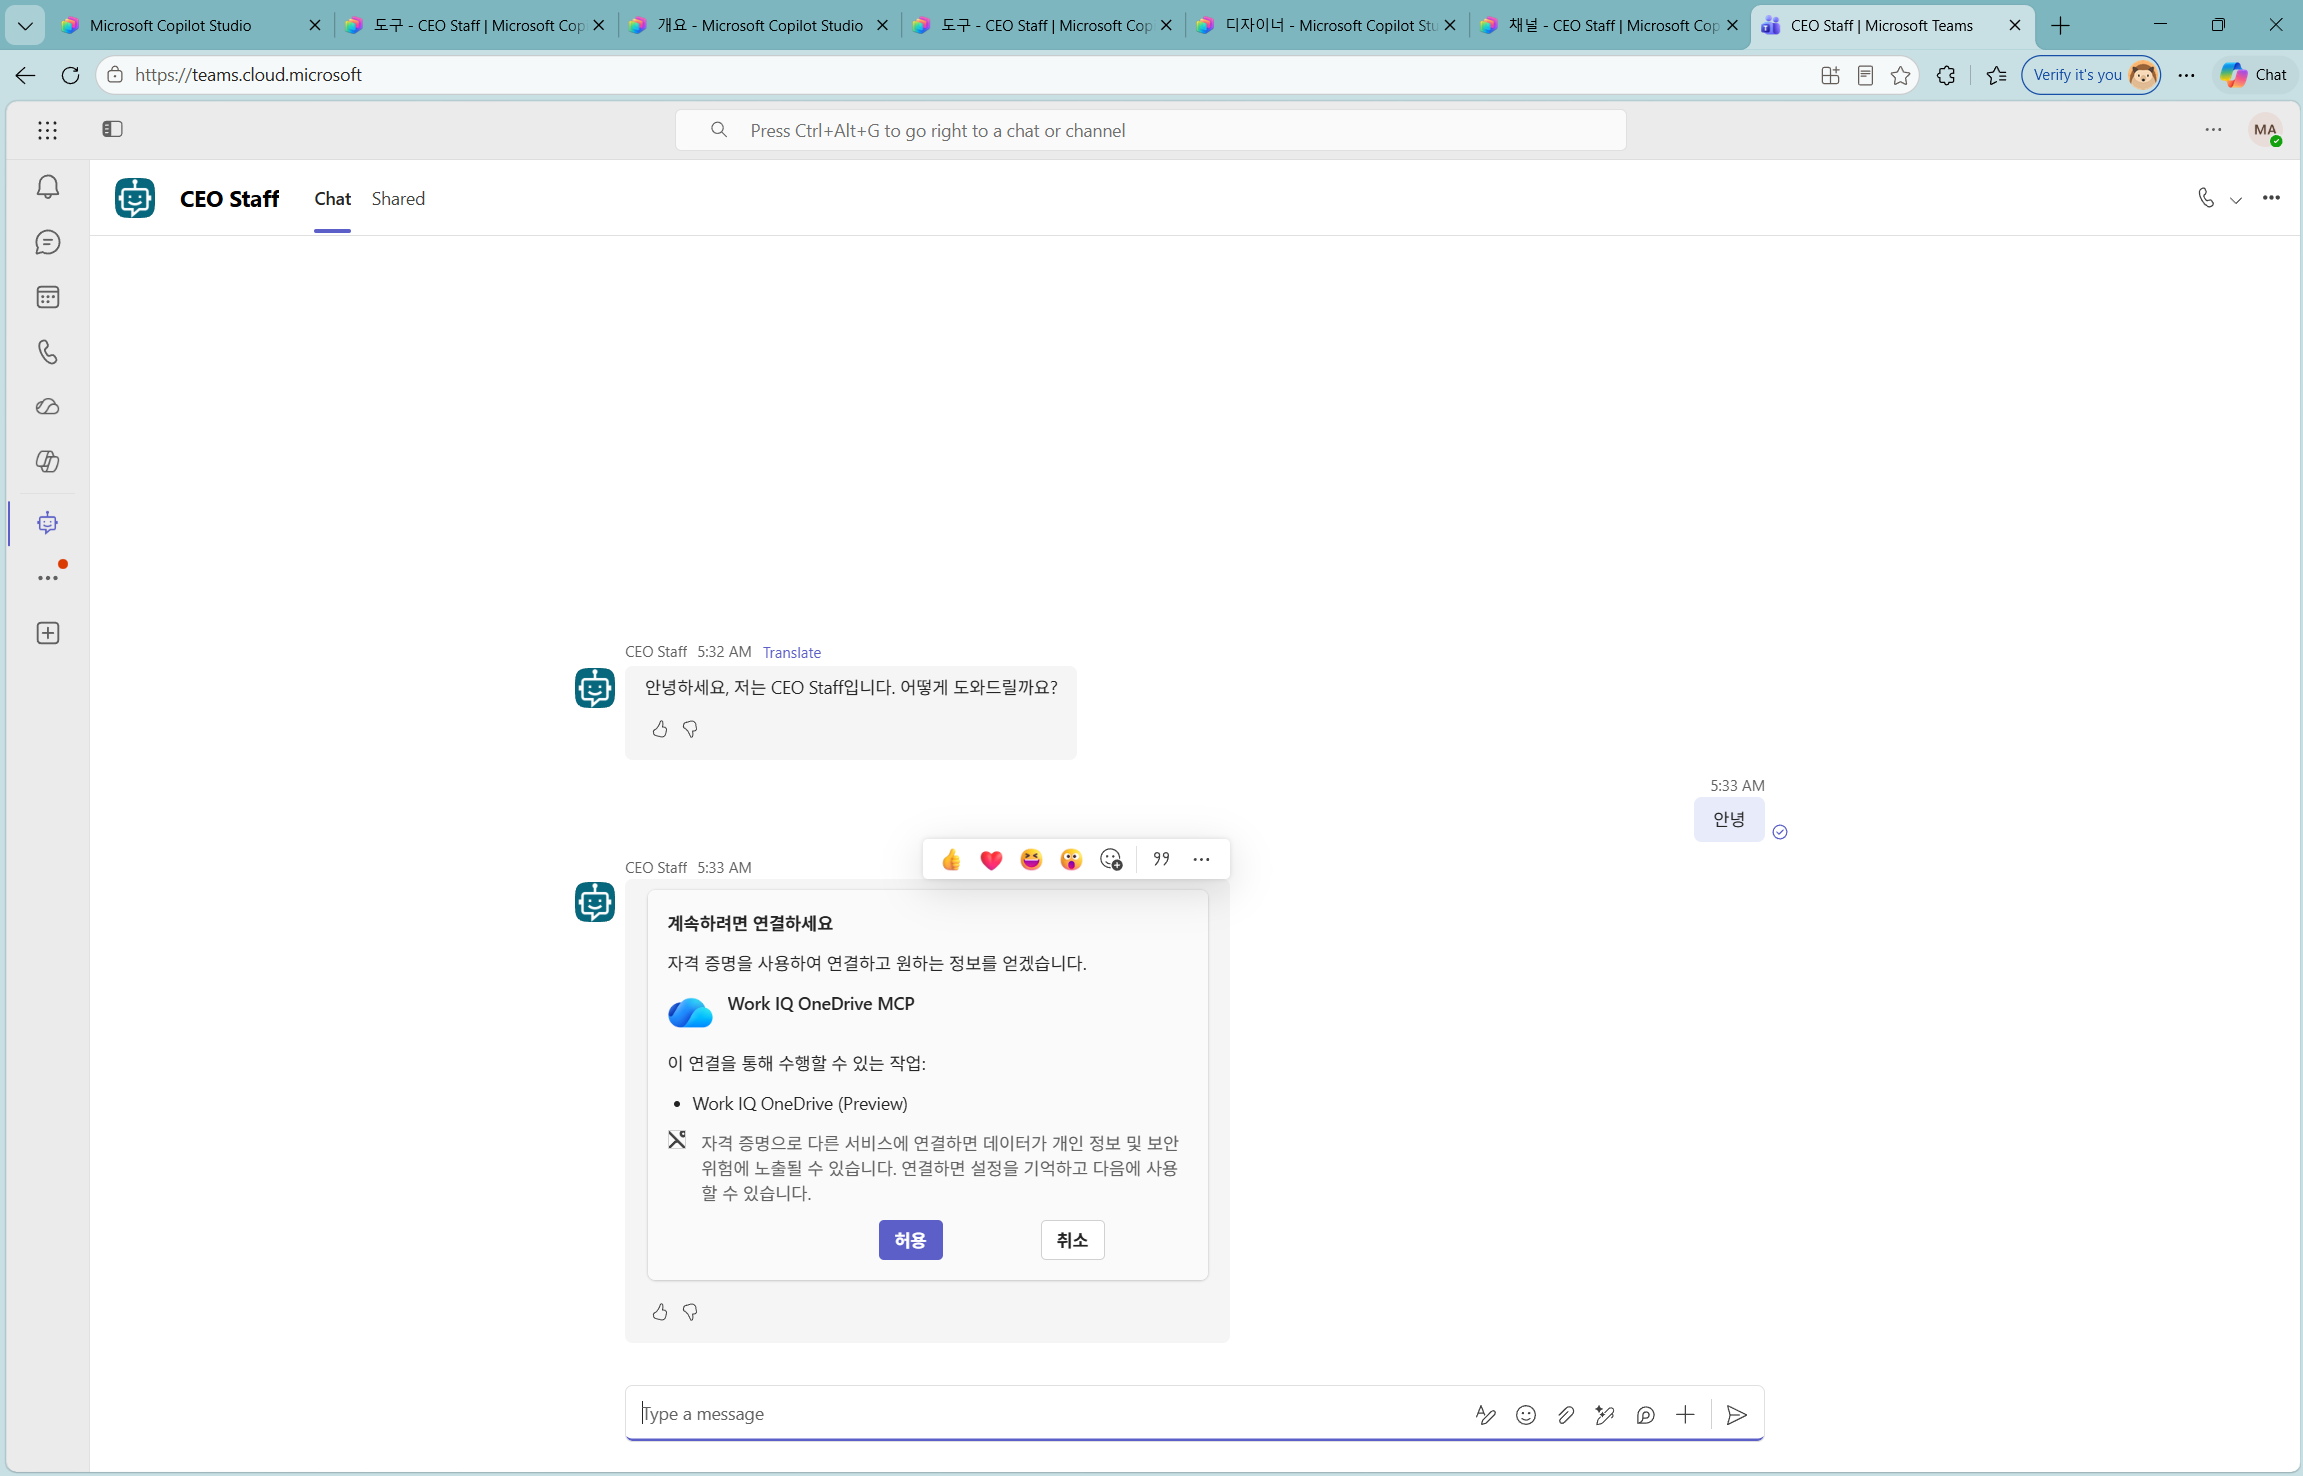Screen dimensions: 2303x1476
Task: React with the laughing emoji
Action: click(x=1031, y=860)
